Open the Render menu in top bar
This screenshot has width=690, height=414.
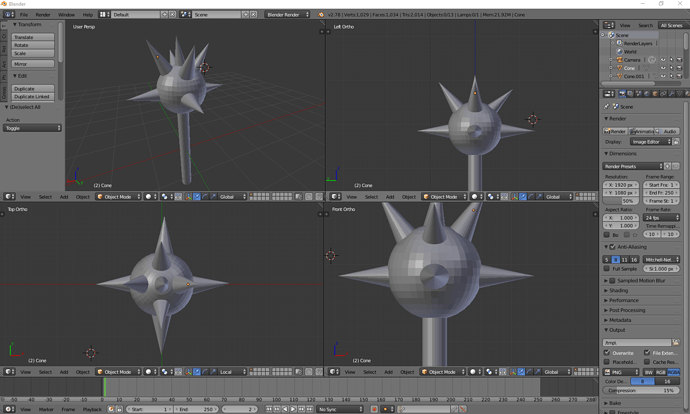(43, 15)
